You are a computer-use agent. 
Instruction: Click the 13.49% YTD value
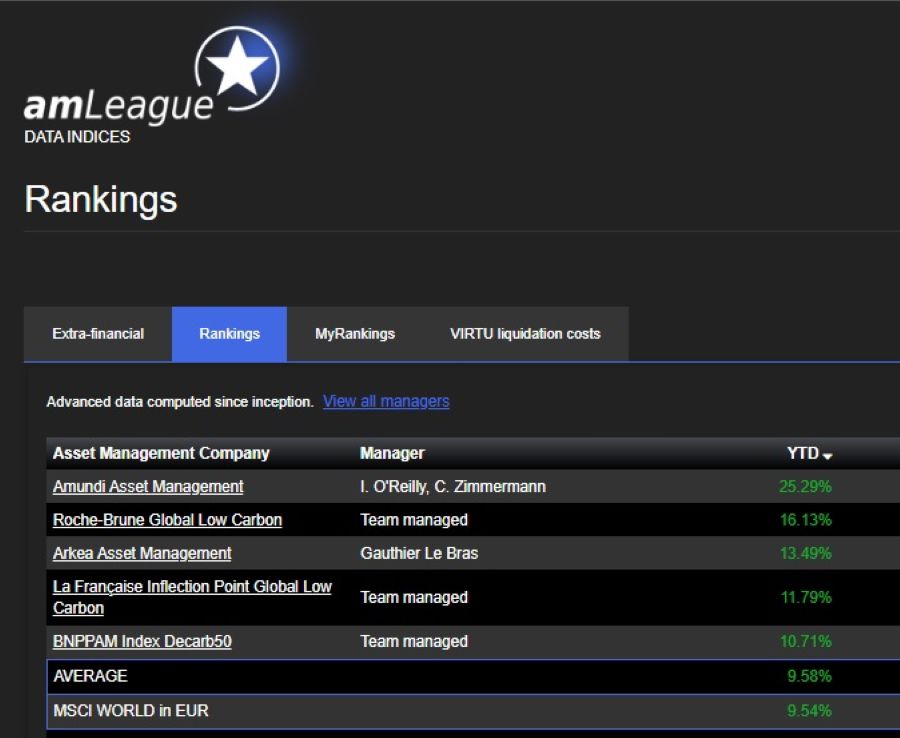tap(805, 553)
